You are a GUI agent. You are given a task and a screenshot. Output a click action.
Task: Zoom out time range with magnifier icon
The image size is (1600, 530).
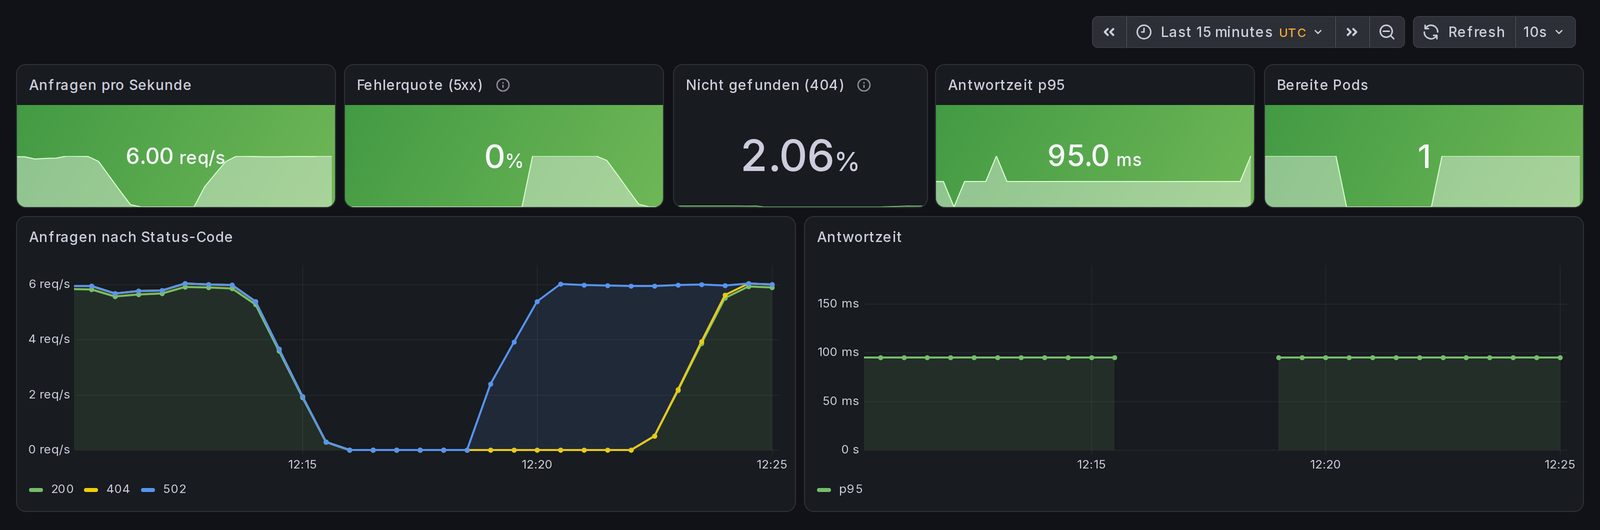coord(1387,32)
